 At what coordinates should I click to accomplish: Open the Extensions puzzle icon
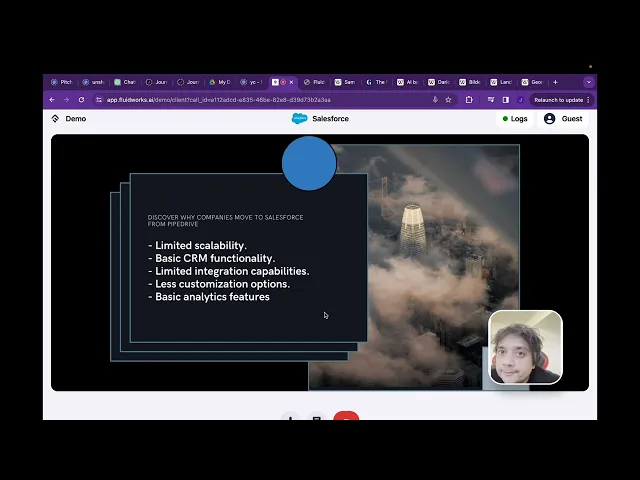[469, 100]
